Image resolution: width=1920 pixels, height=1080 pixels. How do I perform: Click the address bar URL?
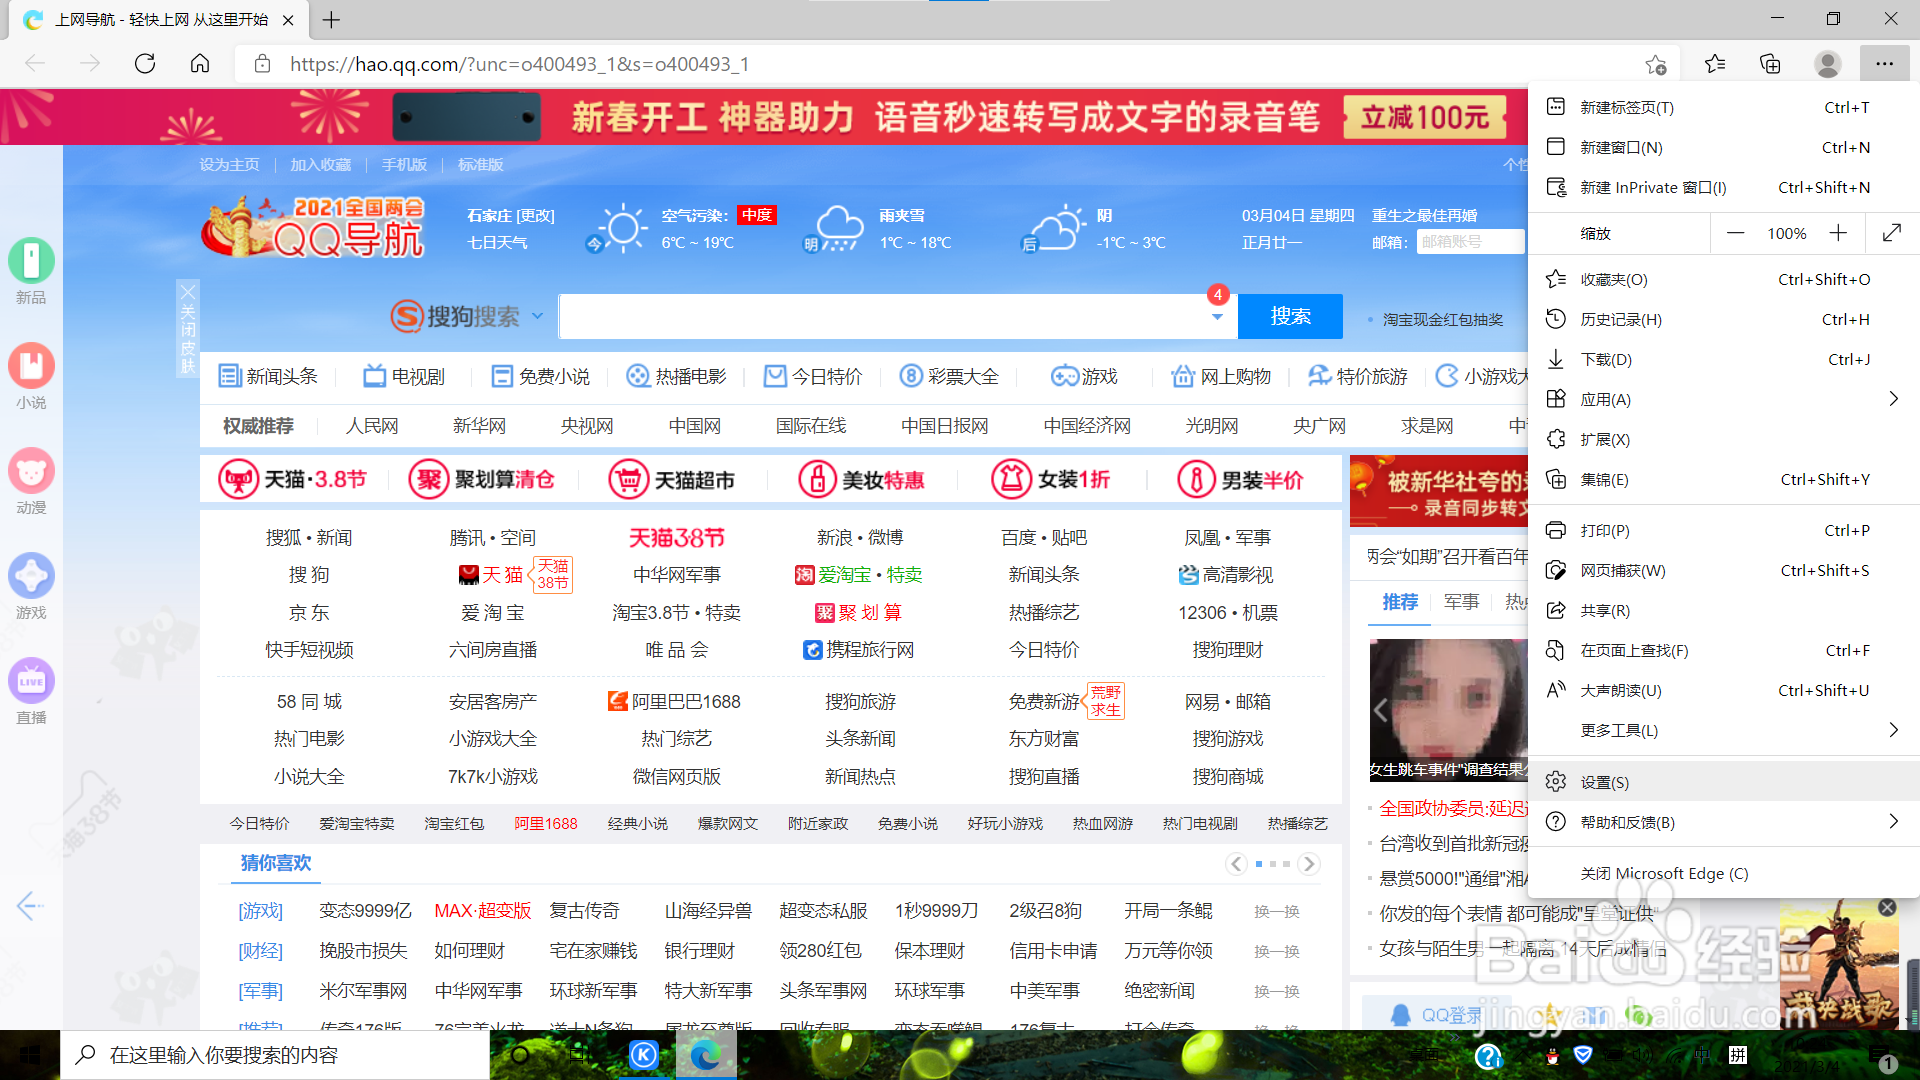pos(519,64)
